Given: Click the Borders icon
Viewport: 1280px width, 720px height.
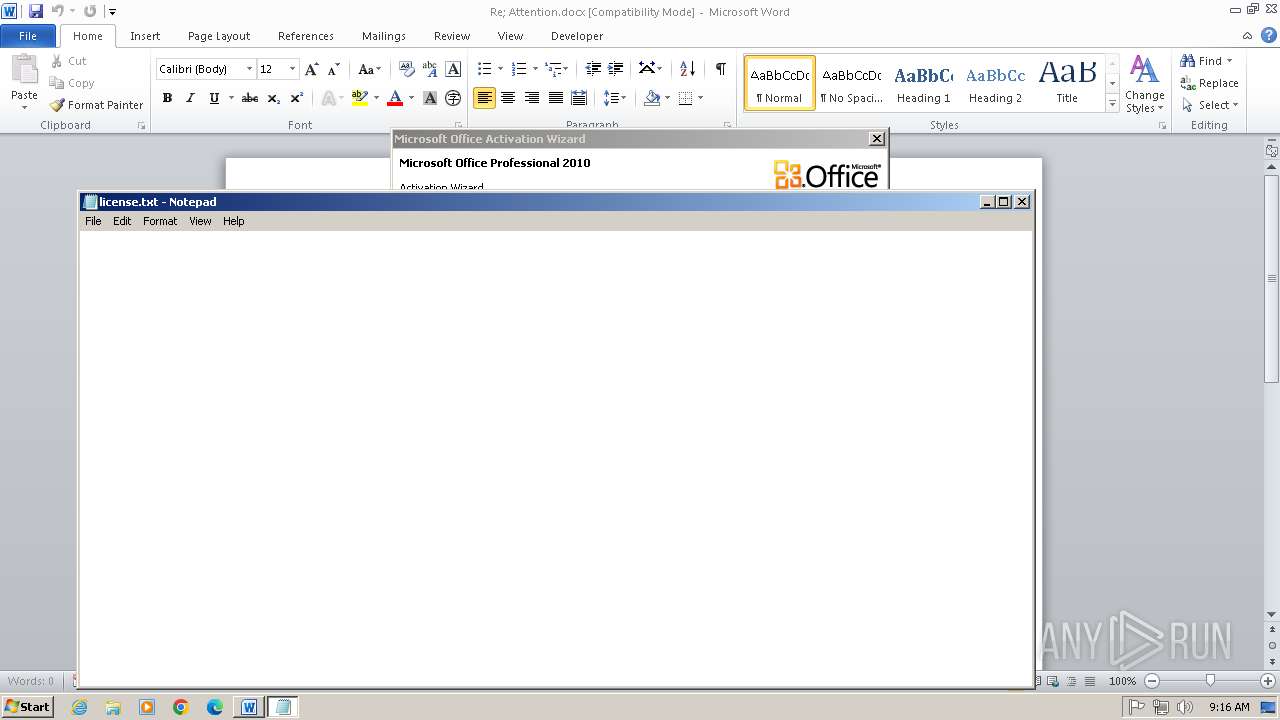Looking at the screenshot, I should 685,98.
